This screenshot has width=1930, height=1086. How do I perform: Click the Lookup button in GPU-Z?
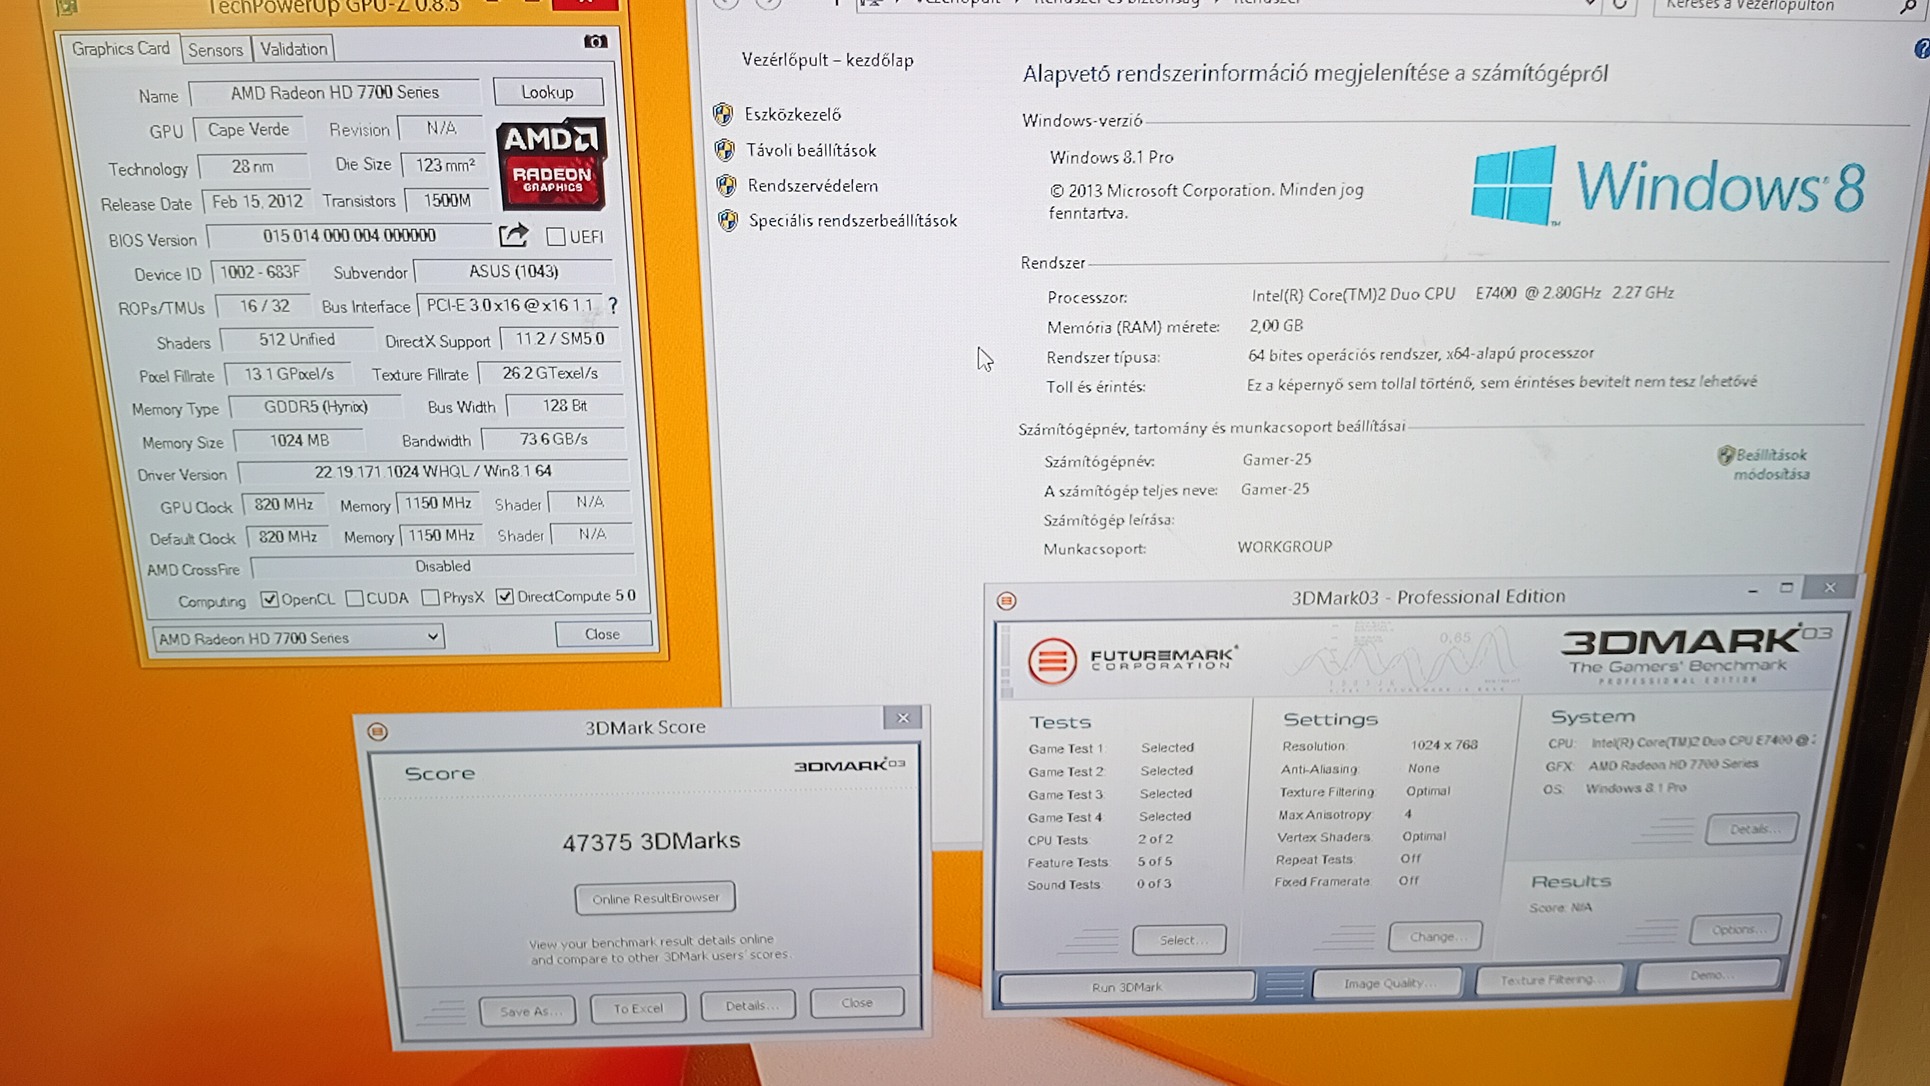547,92
